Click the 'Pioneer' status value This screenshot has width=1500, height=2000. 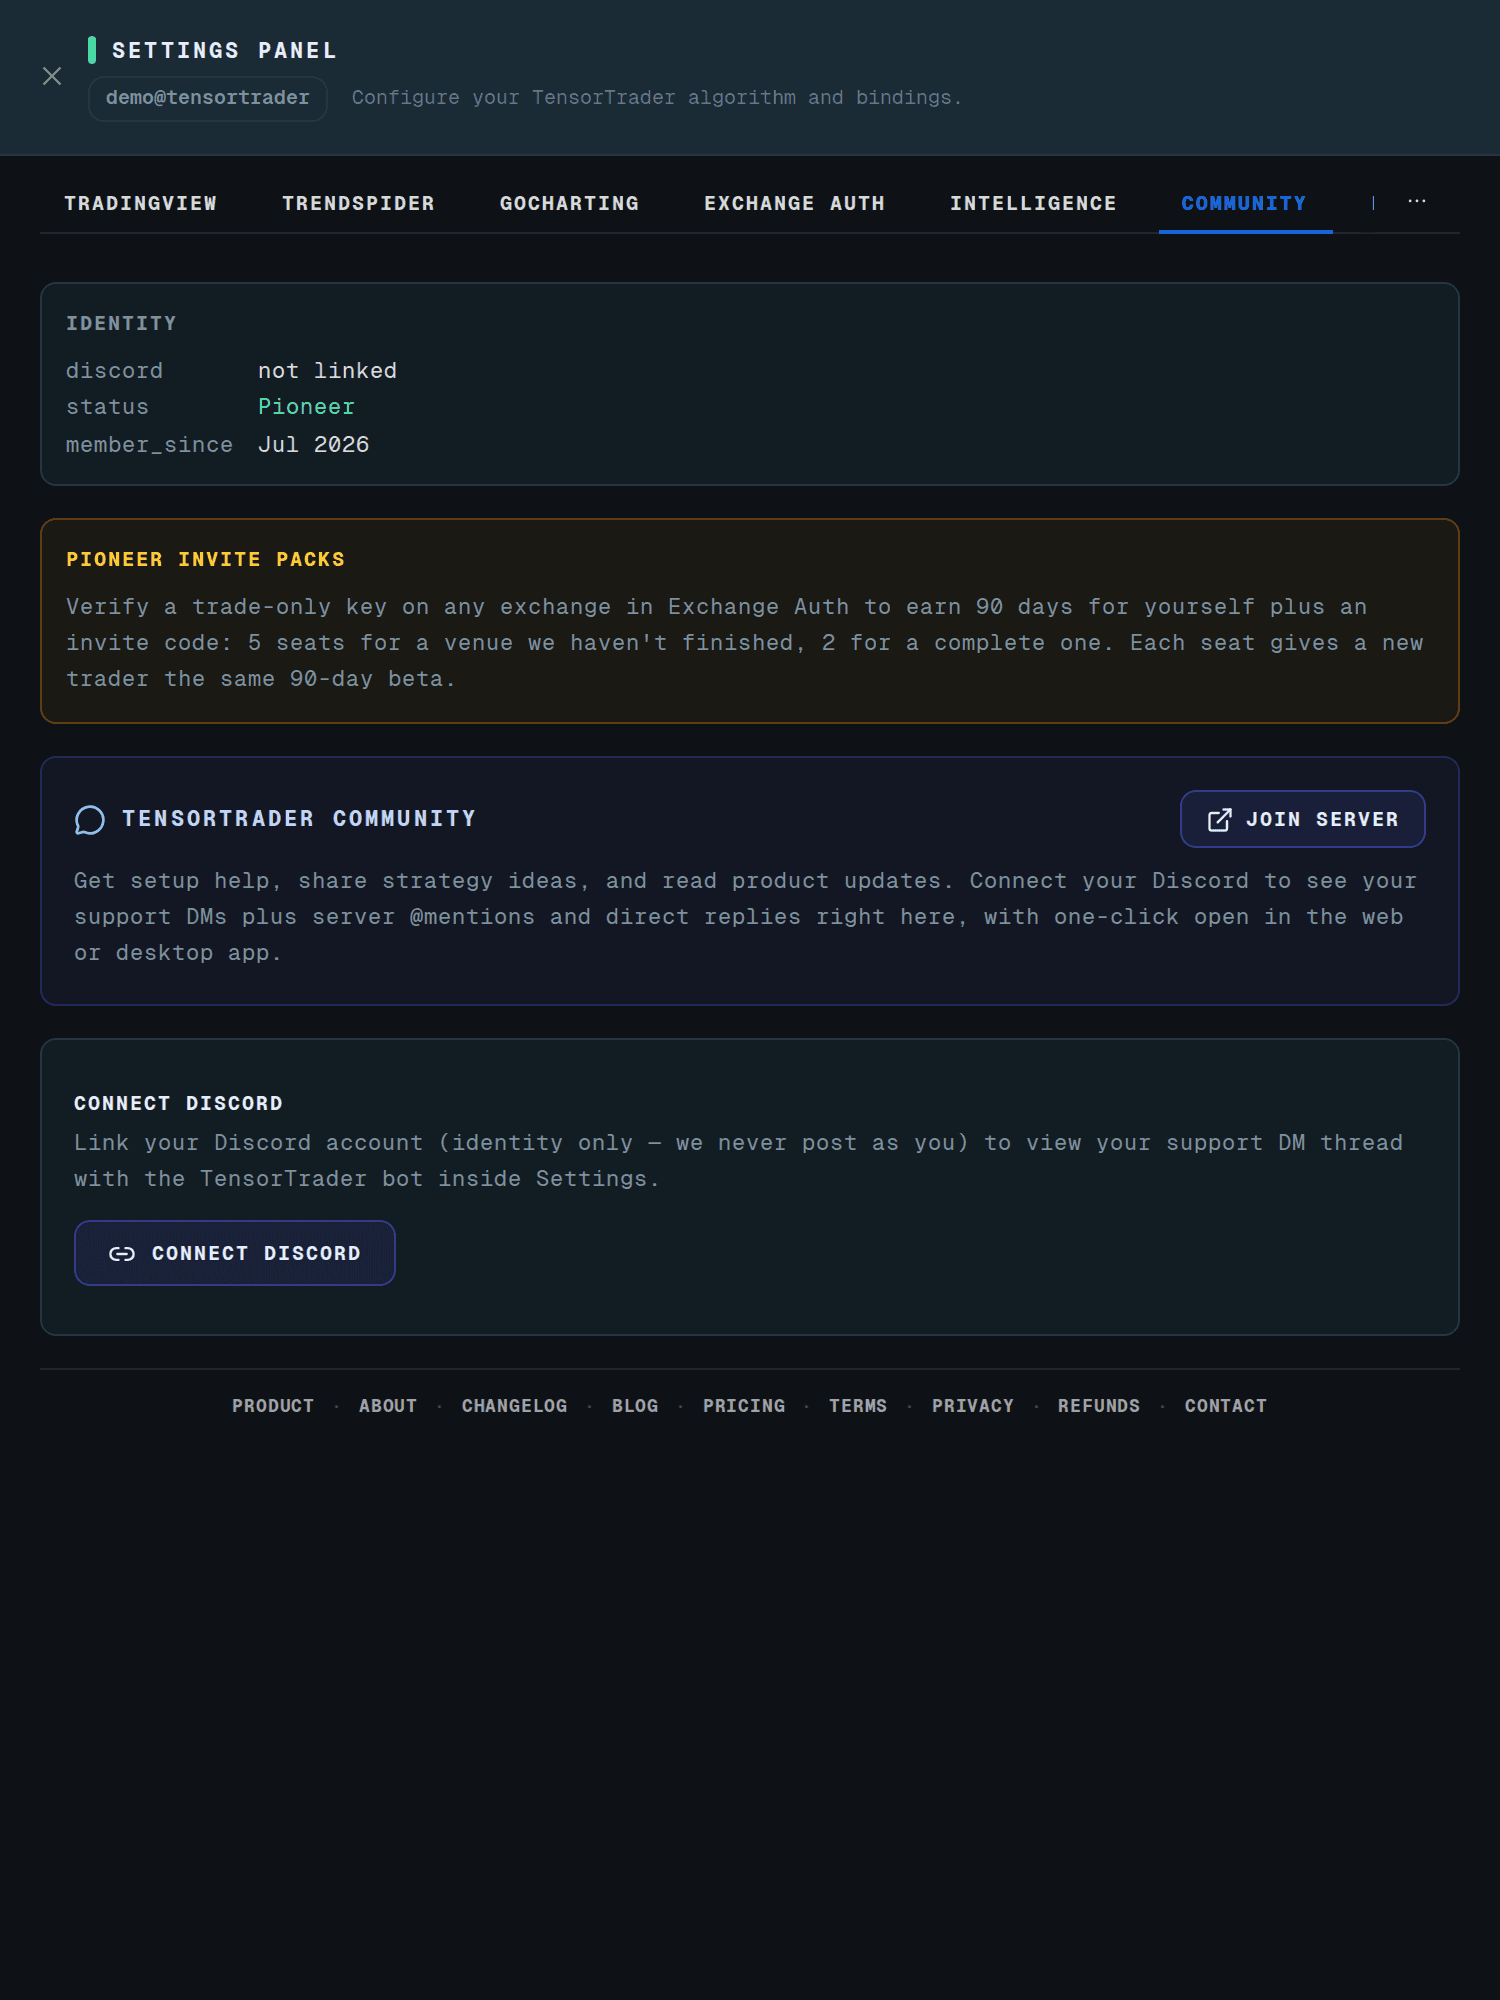click(x=307, y=407)
